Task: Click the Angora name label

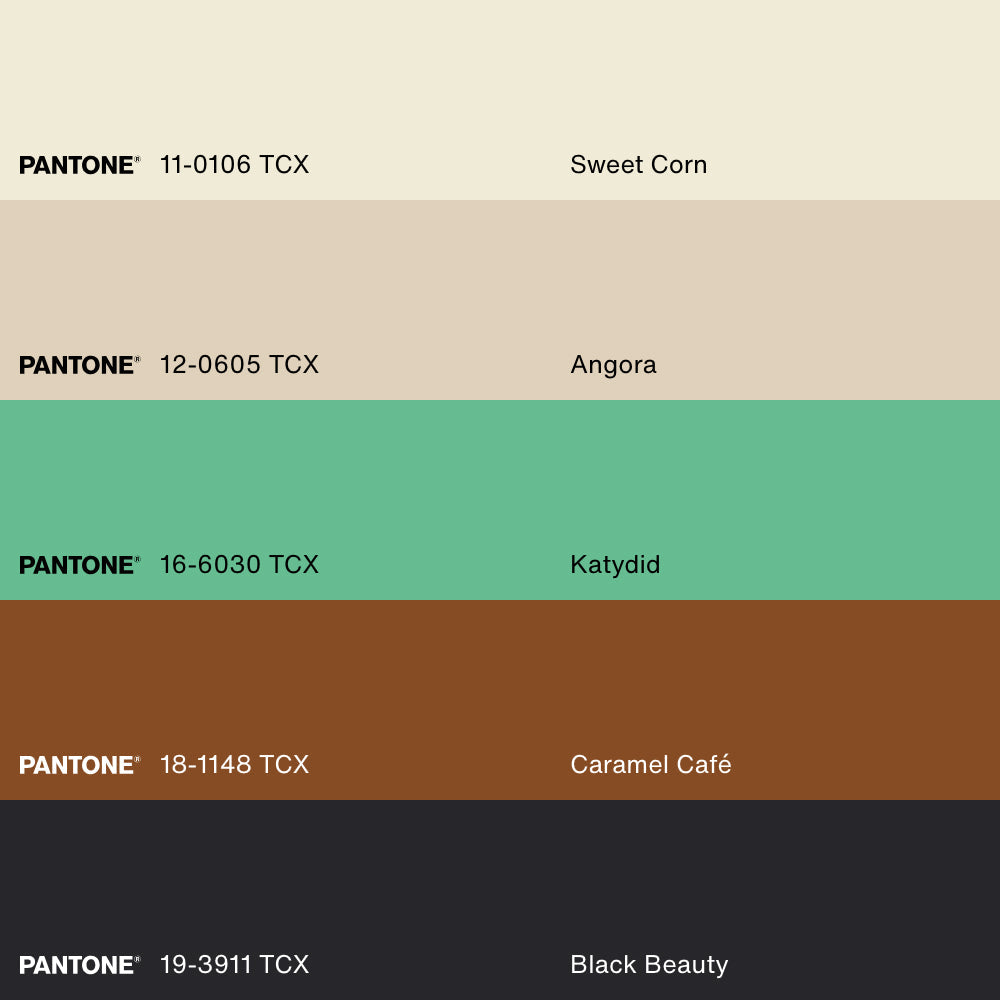Action: [x=614, y=366]
